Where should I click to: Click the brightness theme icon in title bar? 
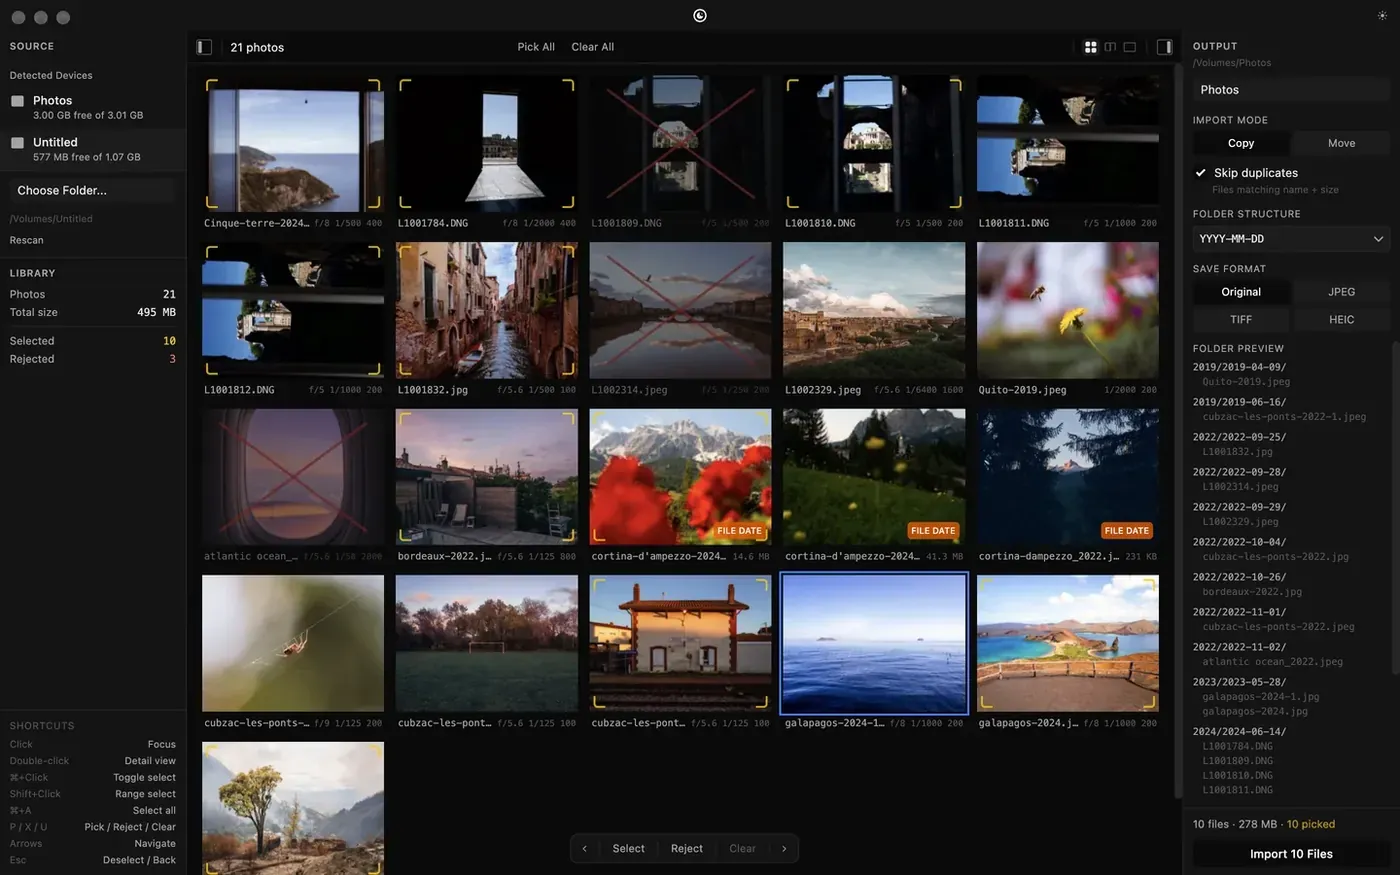coord(1383,16)
